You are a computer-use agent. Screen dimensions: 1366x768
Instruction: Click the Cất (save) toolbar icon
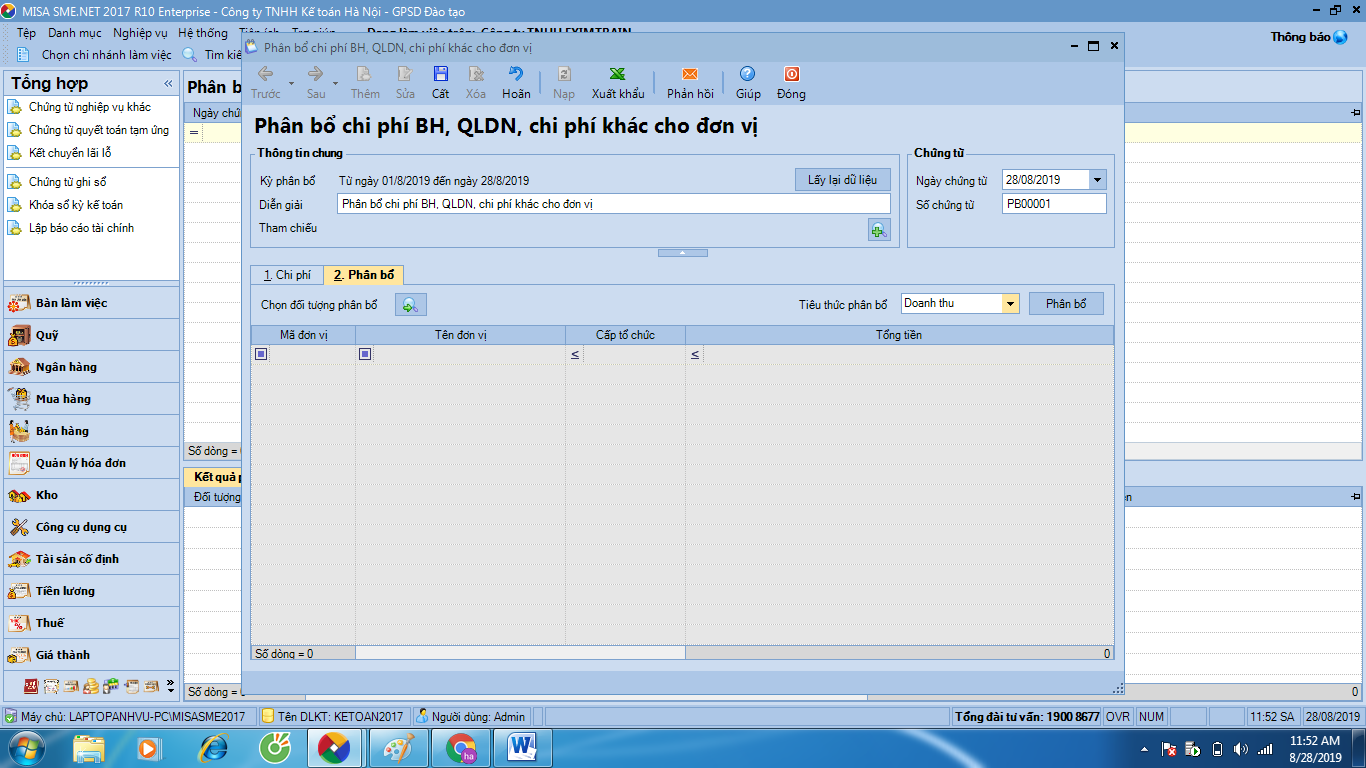(x=440, y=74)
